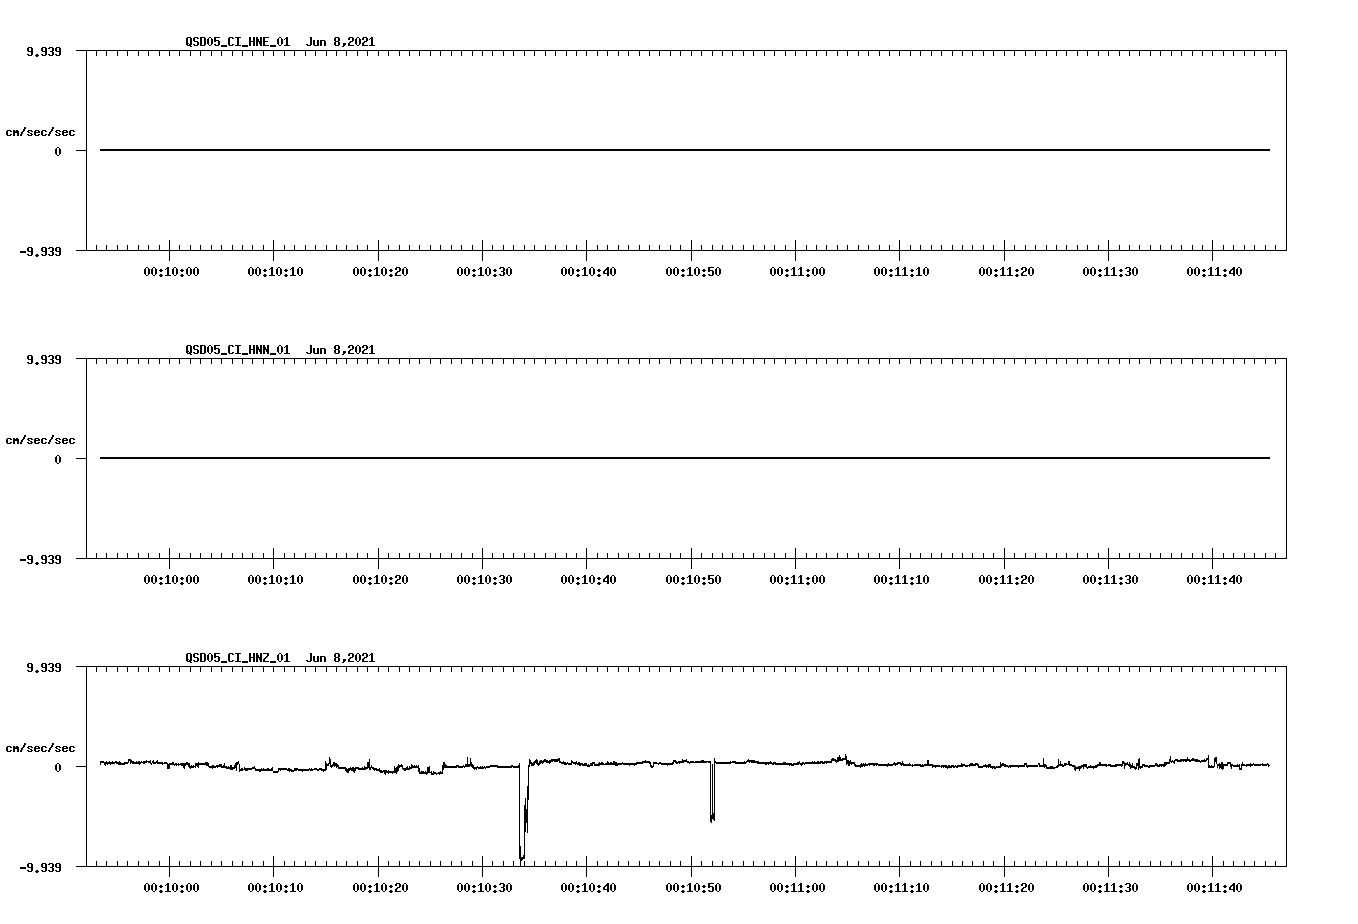
Task: Click 00:10:00 label on the HNE time axis
Action: click(171, 272)
